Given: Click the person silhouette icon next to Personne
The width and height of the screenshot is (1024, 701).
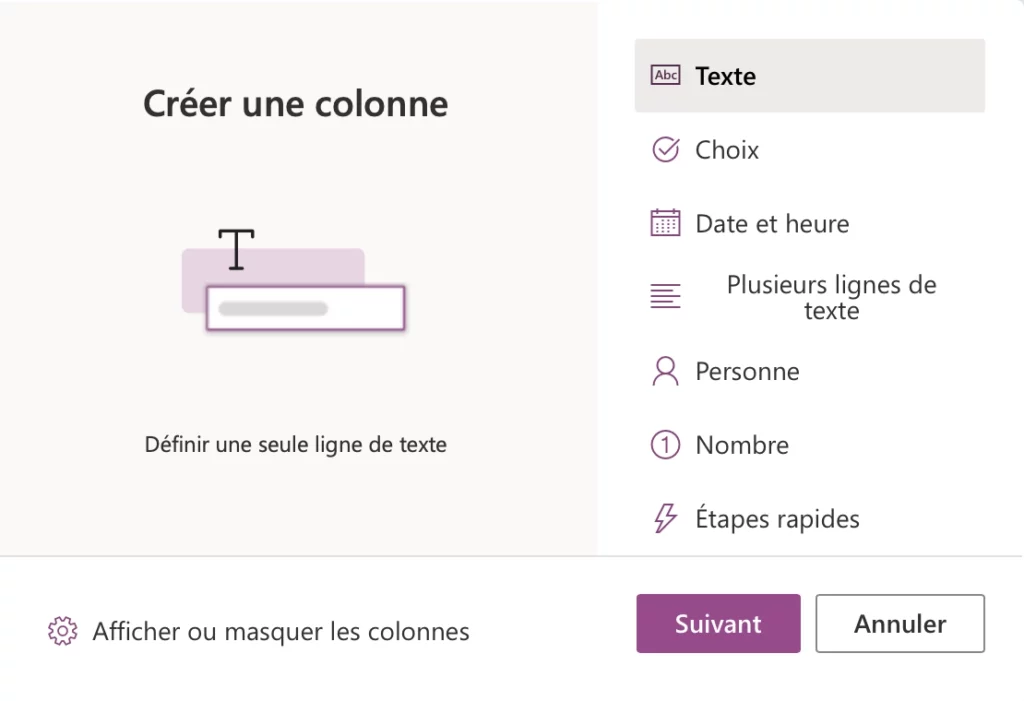Looking at the screenshot, I should click(664, 370).
